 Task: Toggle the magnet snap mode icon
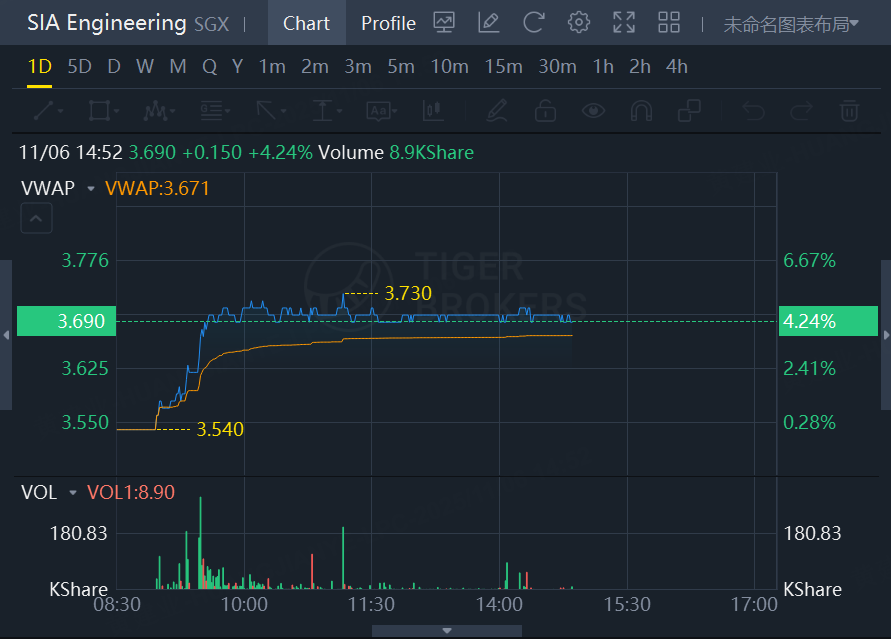[641, 111]
